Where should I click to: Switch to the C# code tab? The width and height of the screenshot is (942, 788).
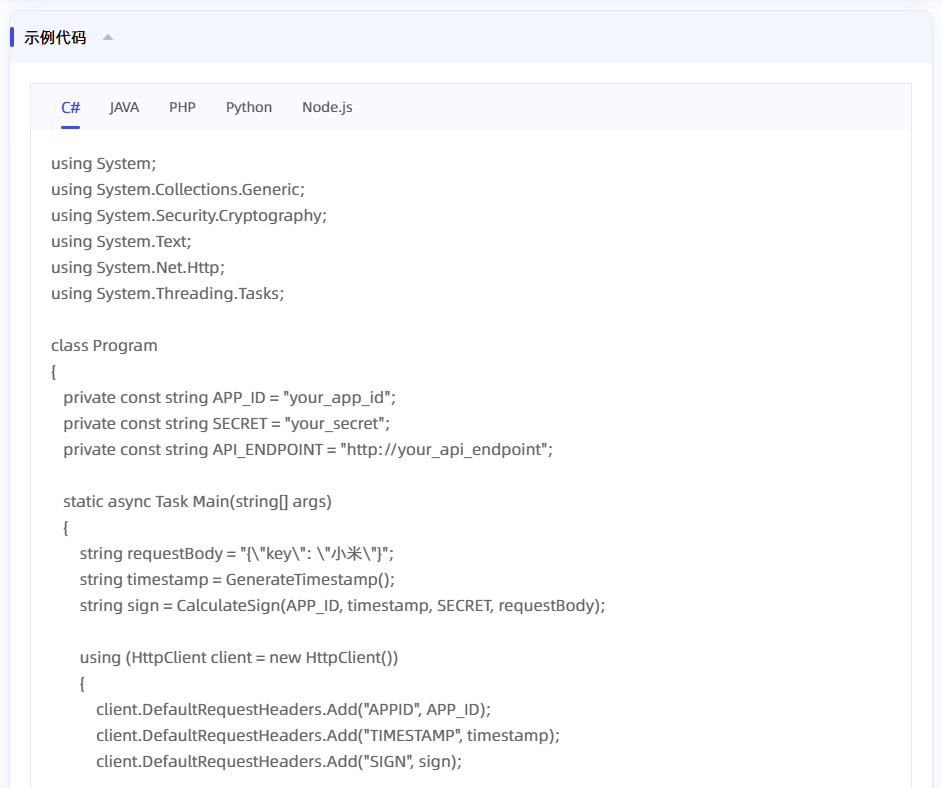(x=70, y=107)
